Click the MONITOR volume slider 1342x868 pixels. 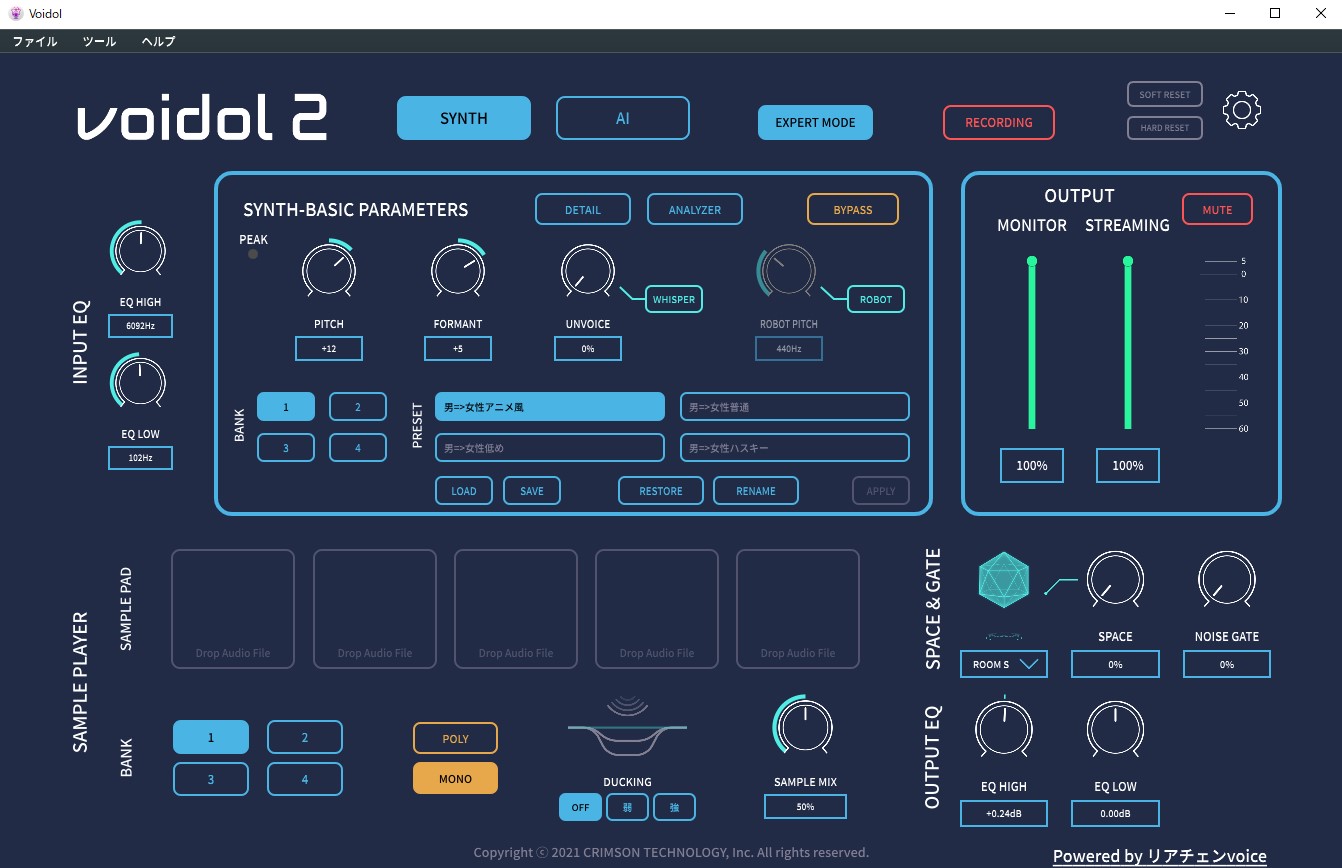click(1032, 345)
